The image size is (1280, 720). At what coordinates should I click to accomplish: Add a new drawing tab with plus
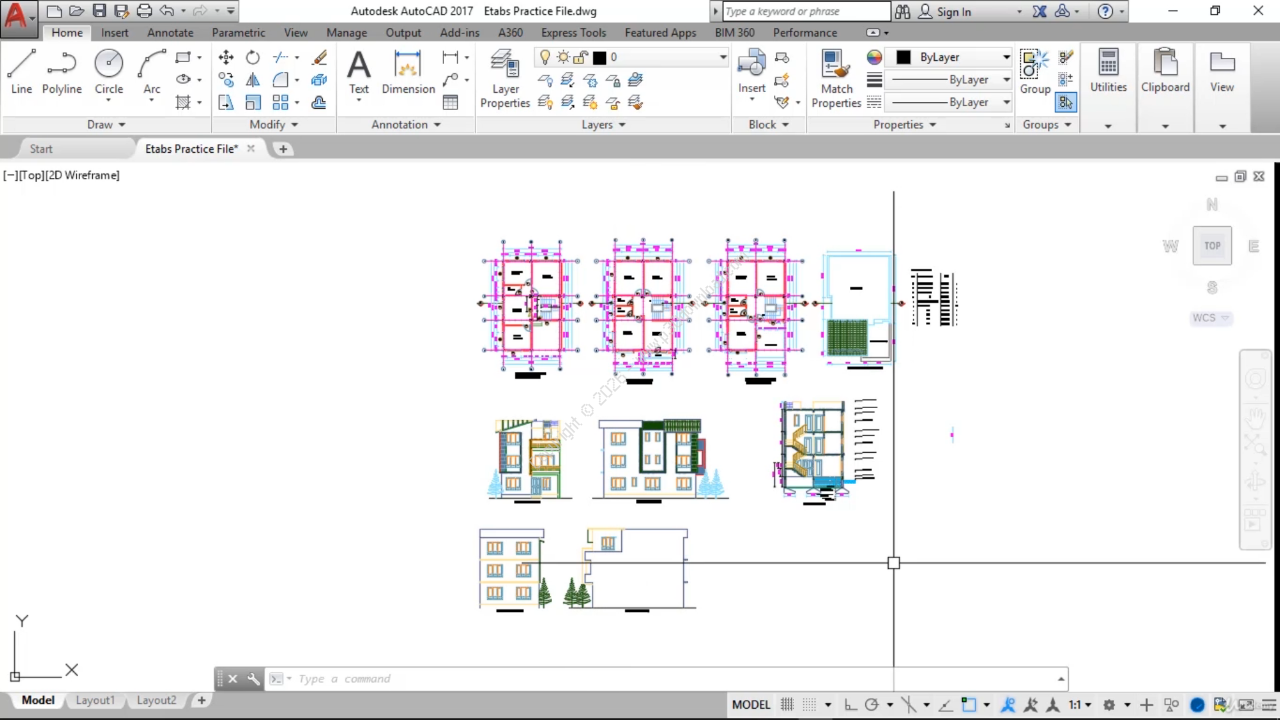point(283,148)
